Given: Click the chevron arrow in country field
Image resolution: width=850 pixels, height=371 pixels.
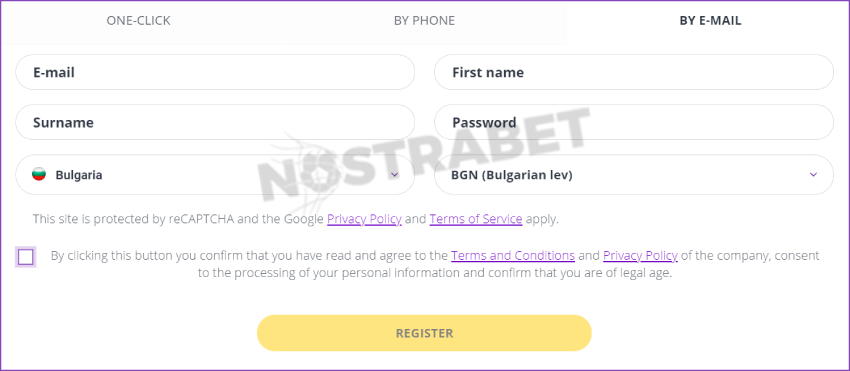Looking at the screenshot, I should 395,175.
